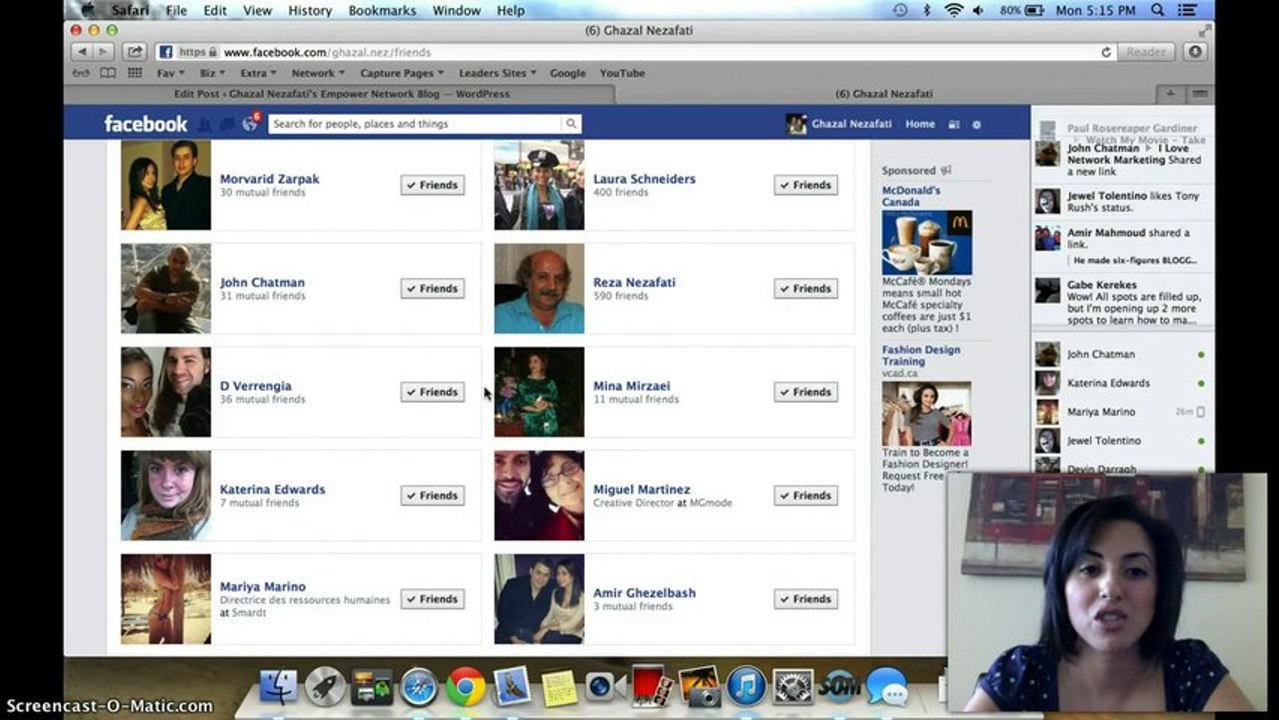The width and height of the screenshot is (1279, 720).
Task: Open Safari compass icon in the Dock
Action: (419, 687)
